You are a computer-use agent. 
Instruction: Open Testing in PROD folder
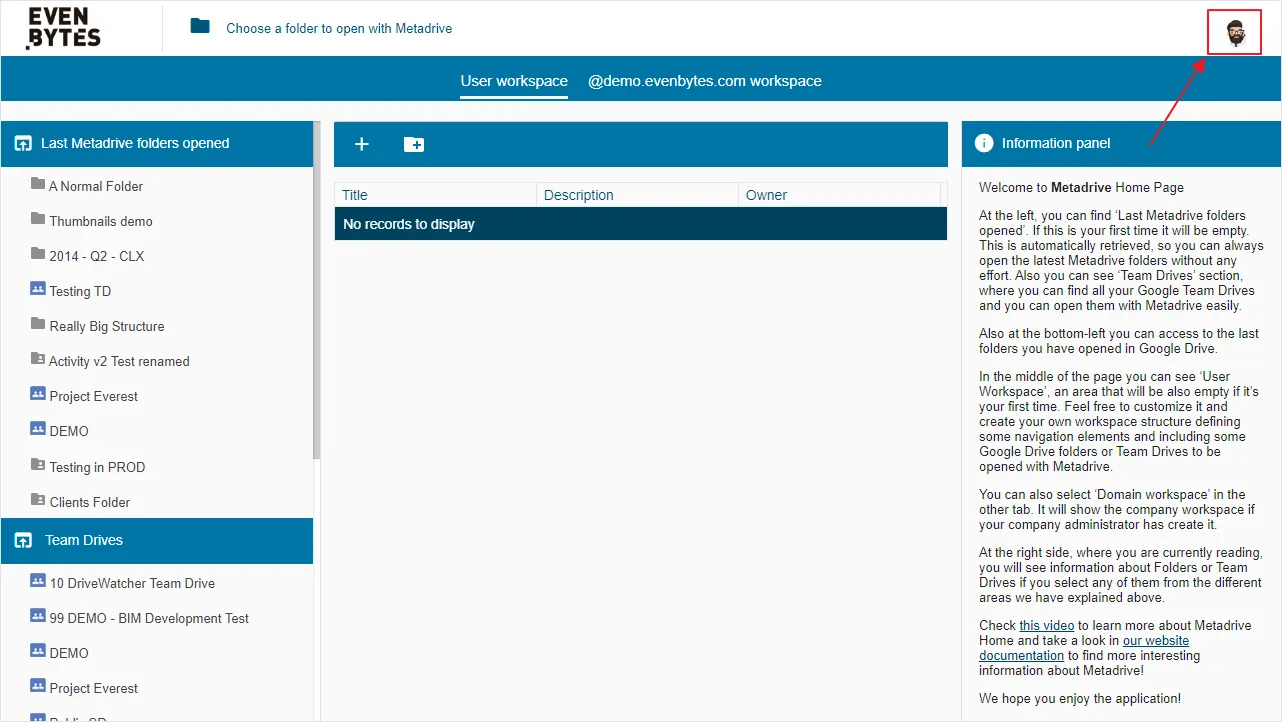point(97,467)
